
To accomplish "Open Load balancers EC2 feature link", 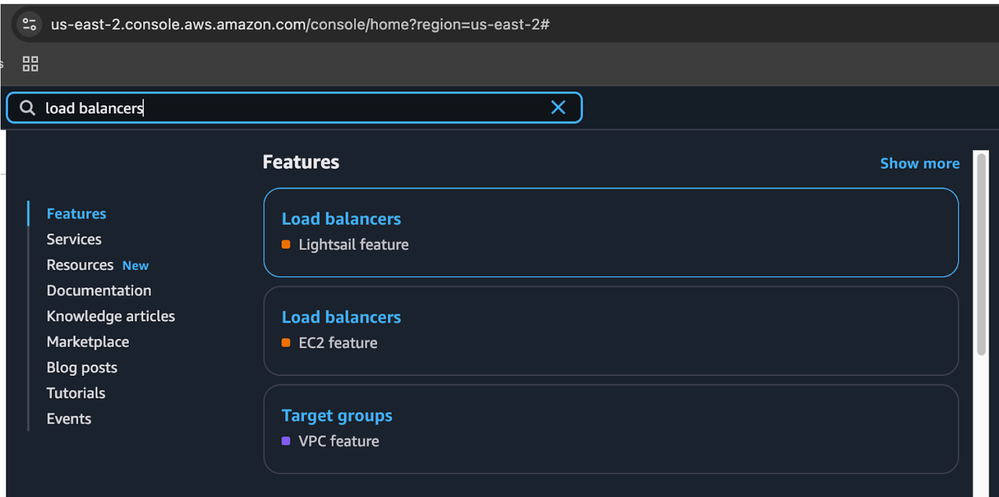I will pyautogui.click(x=341, y=317).
